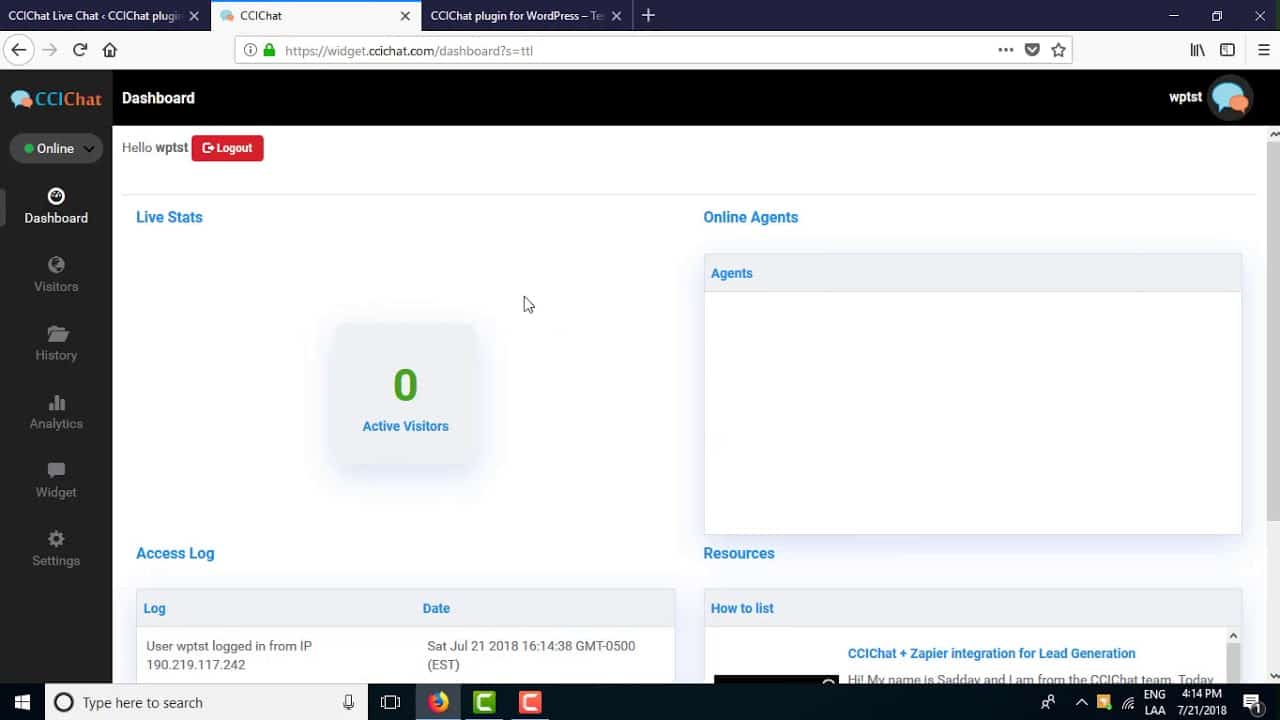Image resolution: width=1280 pixels, height=720 pixels.
Task: Click the green Camtasia taskbar icon
Action: click(x=484, y=702)
